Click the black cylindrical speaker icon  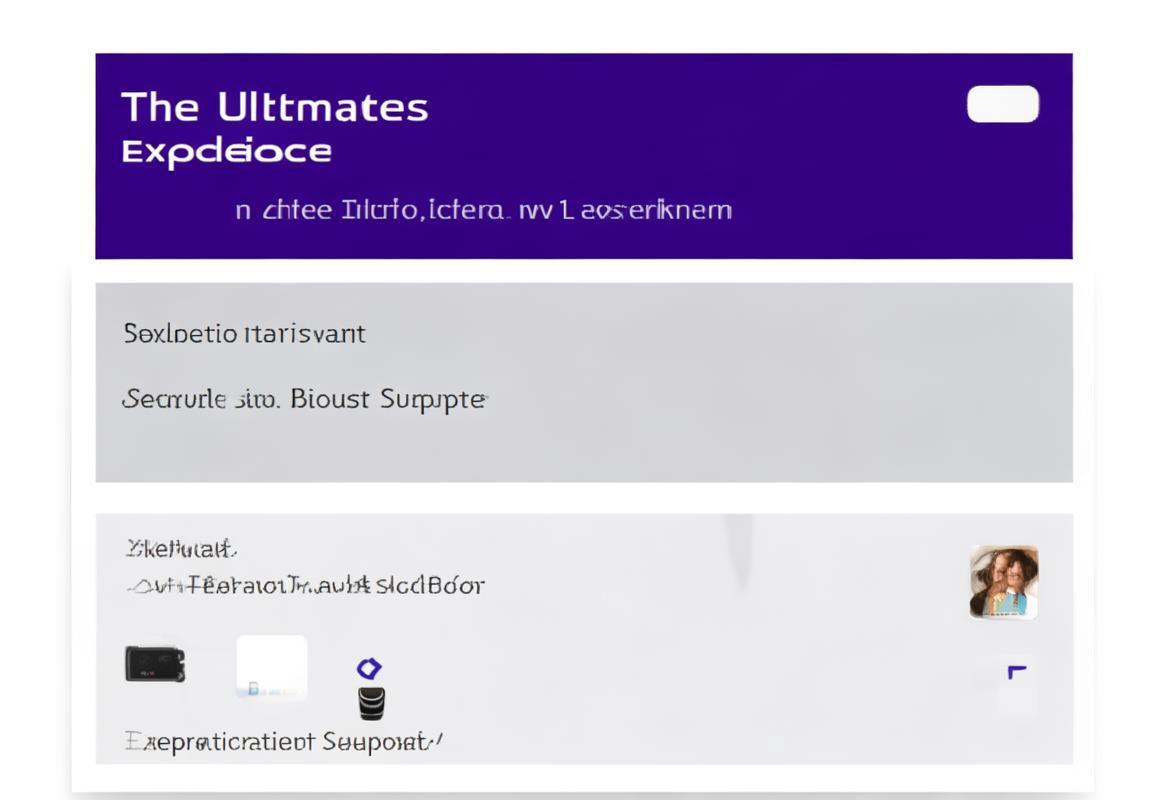point(371,703)
